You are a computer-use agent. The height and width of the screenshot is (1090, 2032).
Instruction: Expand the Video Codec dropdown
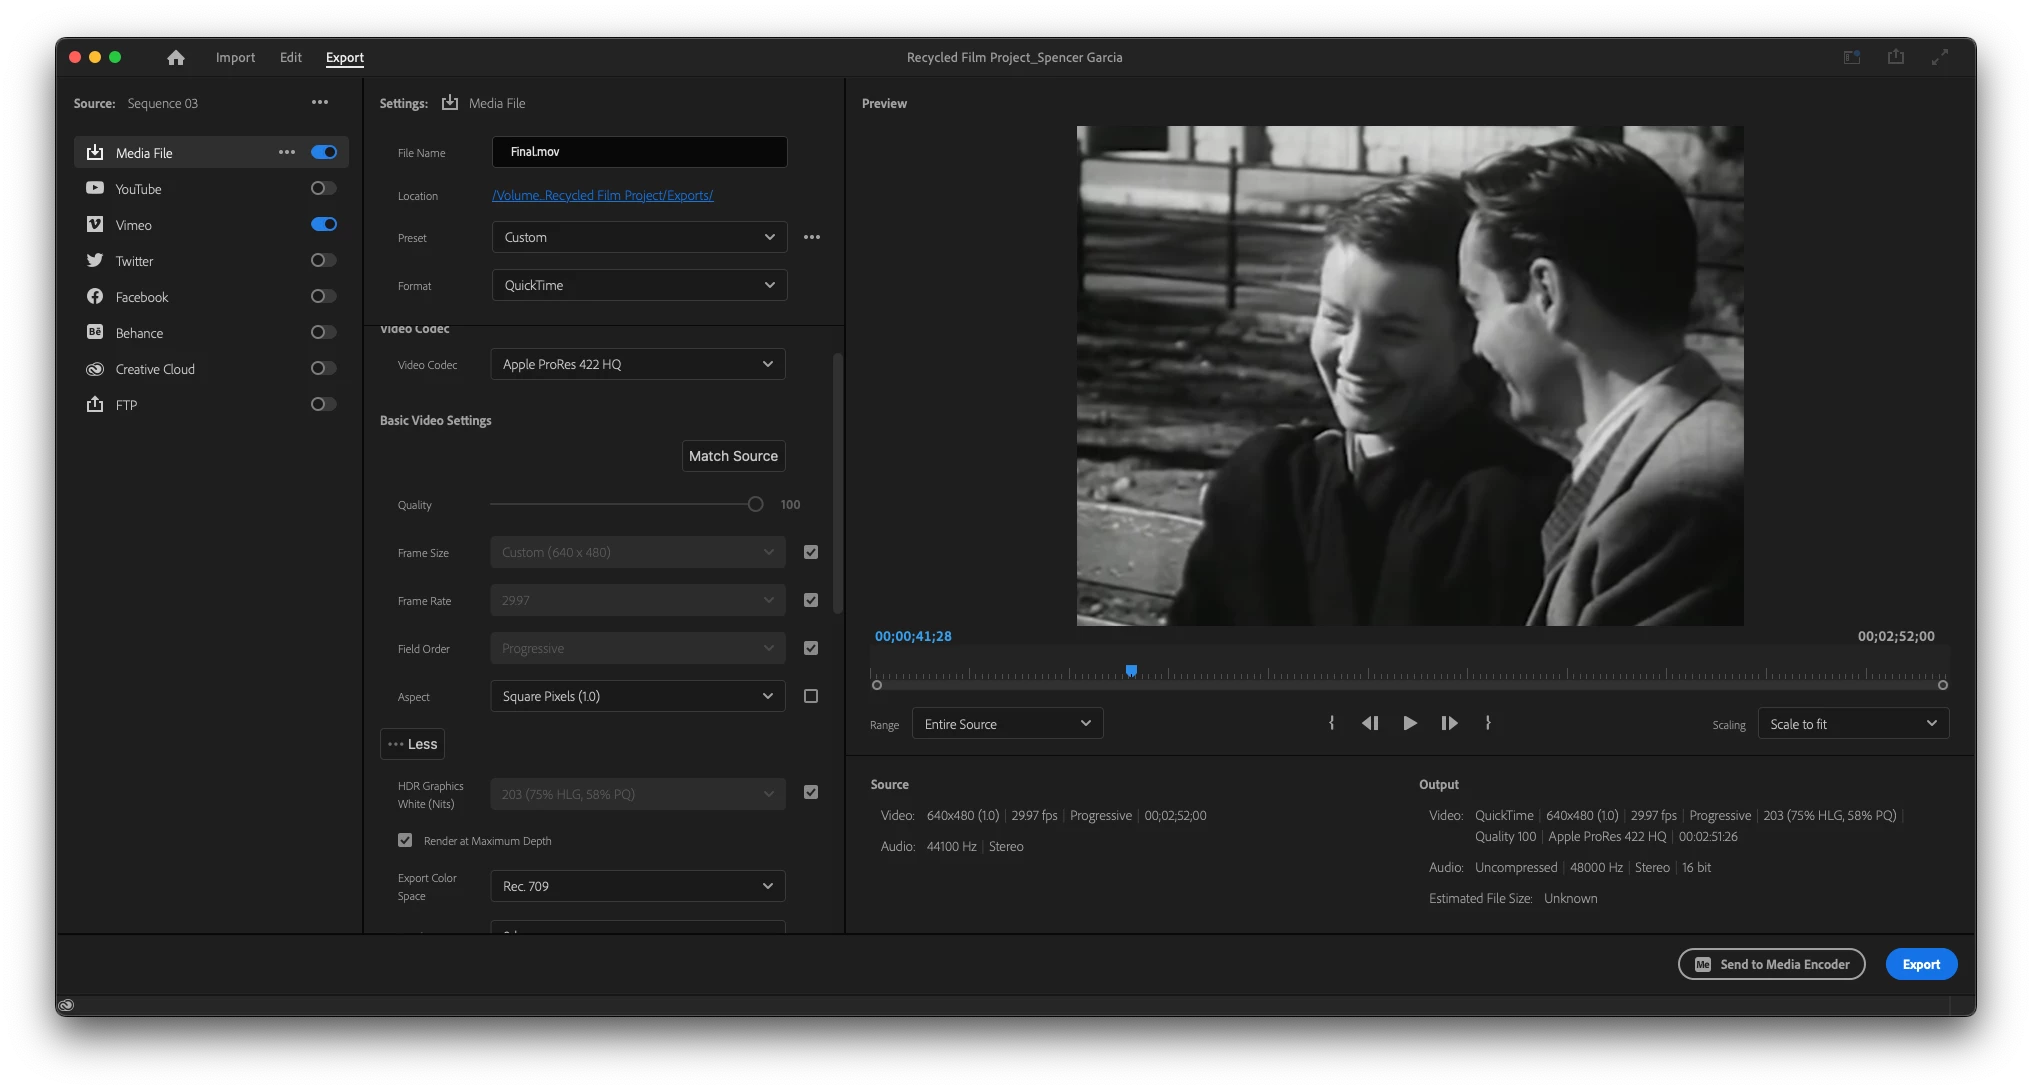tap(637, 364)
